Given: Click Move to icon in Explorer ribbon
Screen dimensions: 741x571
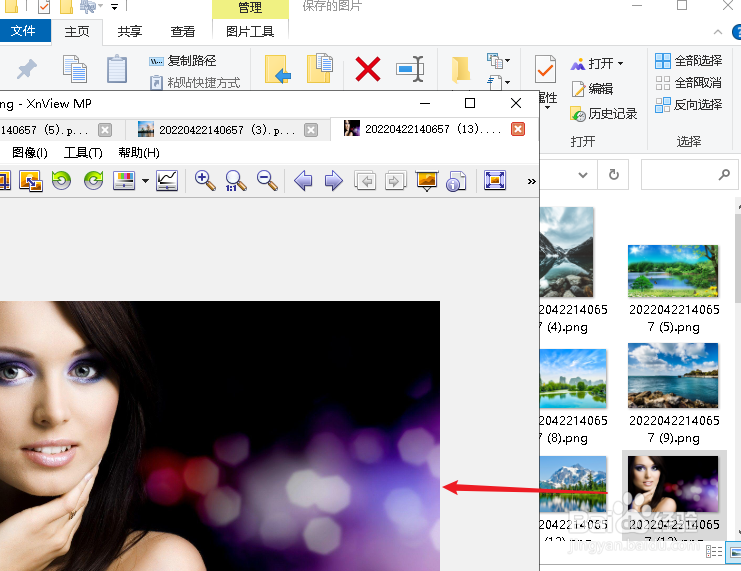Looking at the screenshot, I should pos(277,69).
